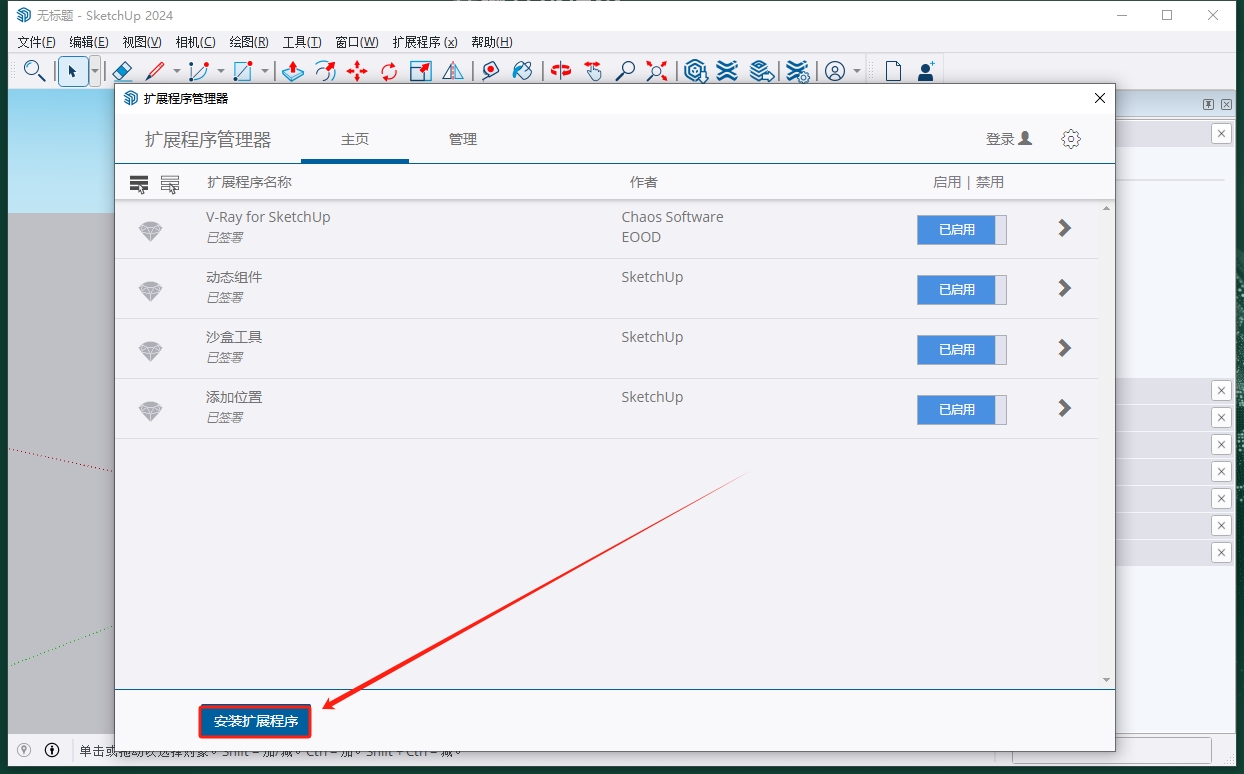Expand 添加位置 extension details
The height and width of the screenshot is (774, 1244).
tap(1065, 408)
